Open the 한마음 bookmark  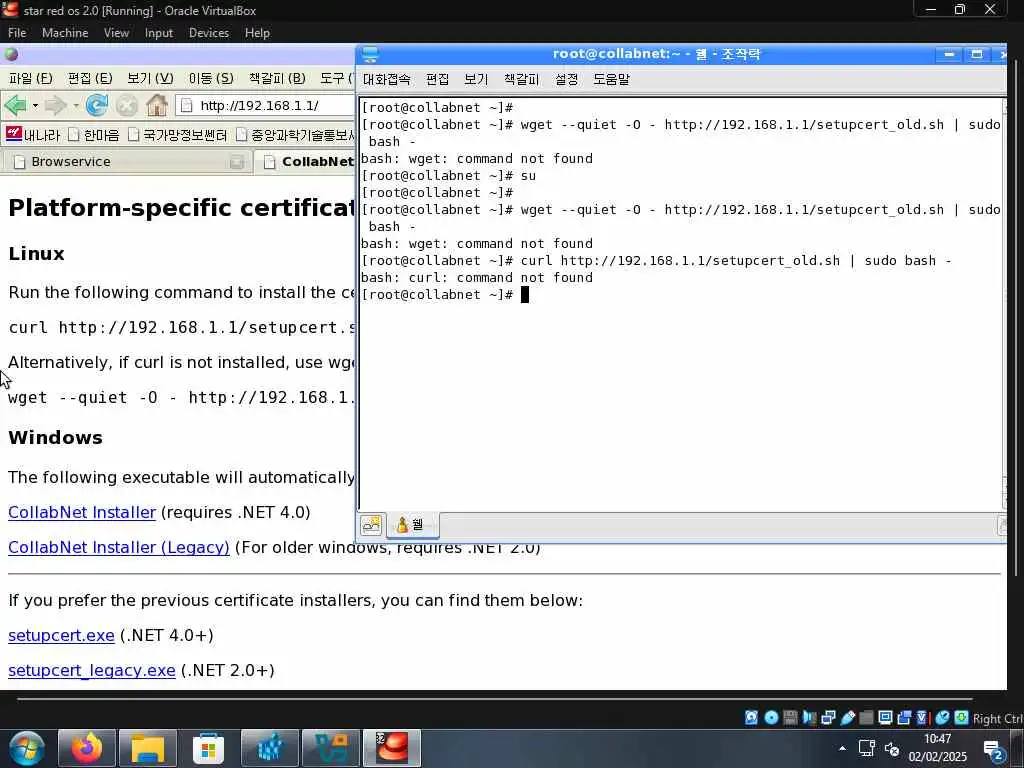[x=93, y=135]
